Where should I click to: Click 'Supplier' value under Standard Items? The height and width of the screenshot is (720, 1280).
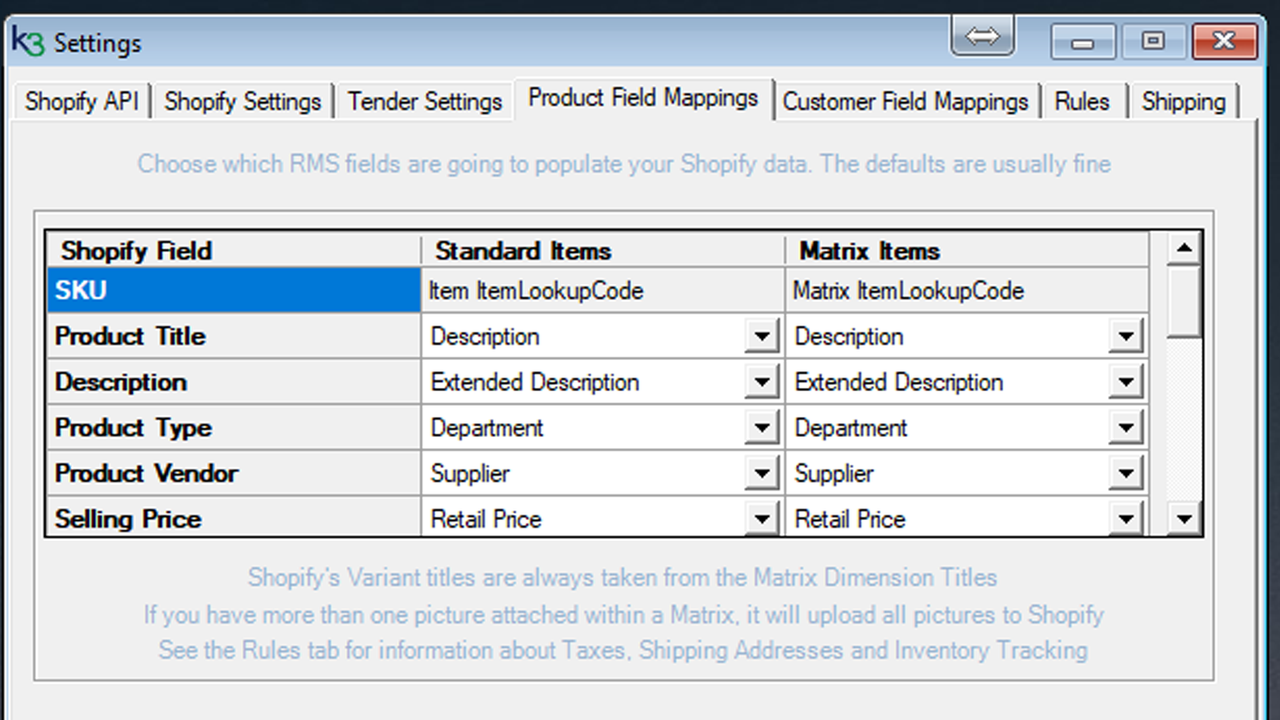470,474
